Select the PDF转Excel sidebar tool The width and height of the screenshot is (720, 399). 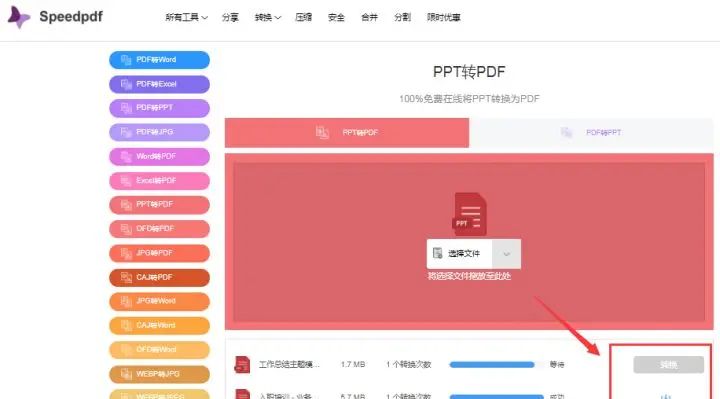pyautogui.click(x=159, y=84)
